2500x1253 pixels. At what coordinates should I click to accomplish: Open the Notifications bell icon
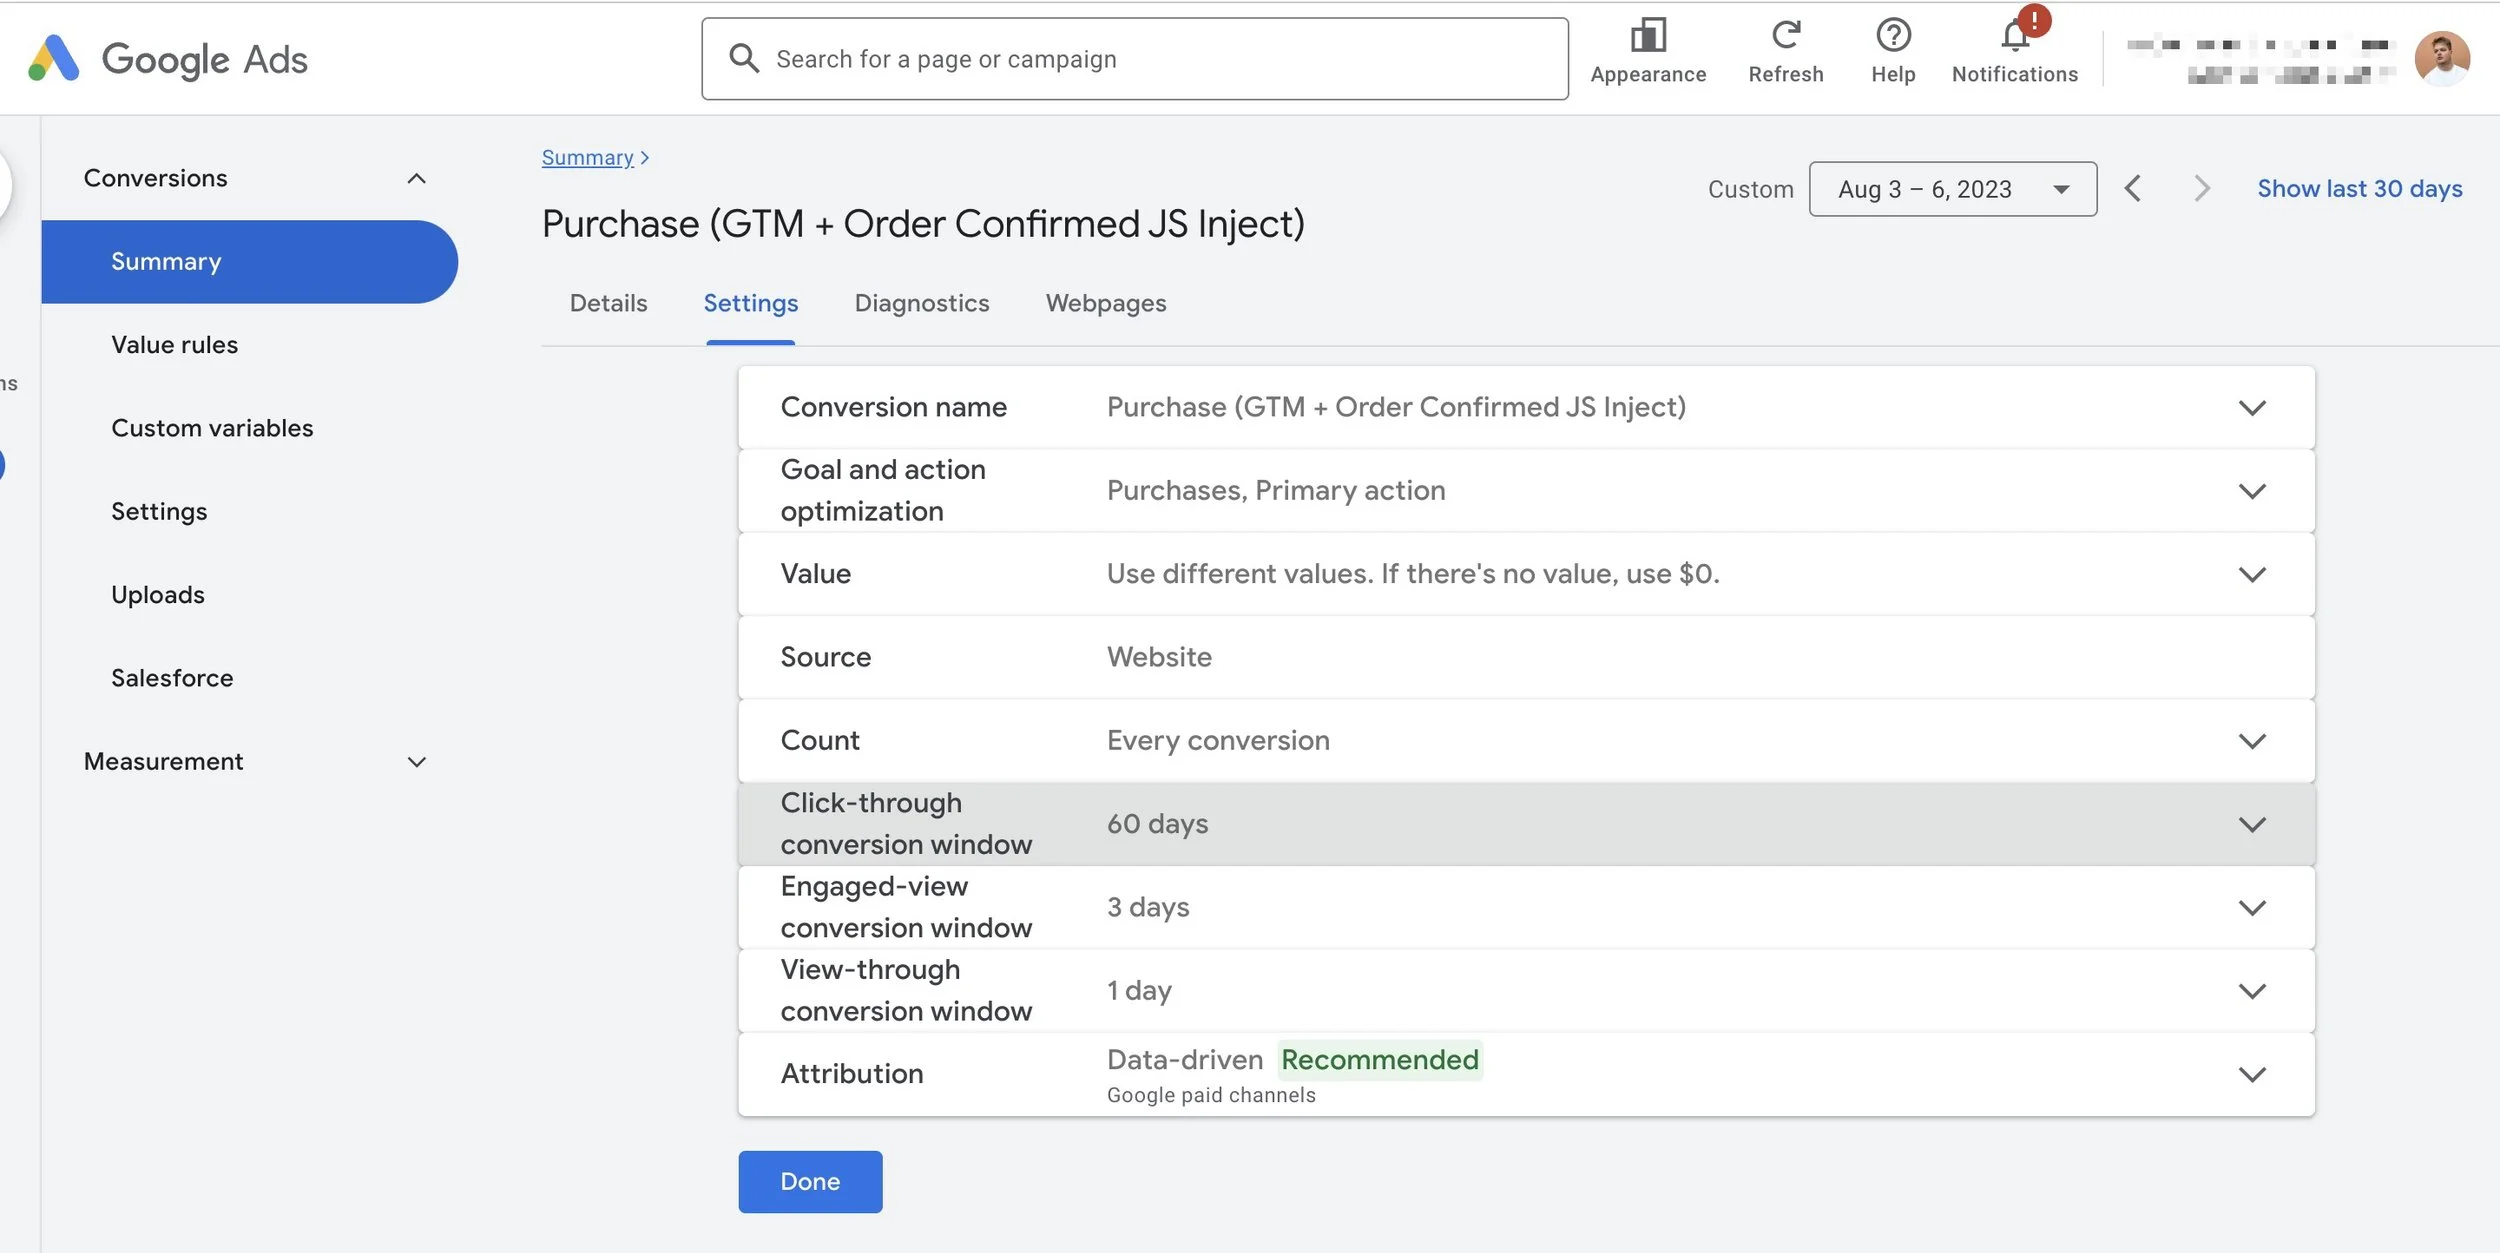2014,38
